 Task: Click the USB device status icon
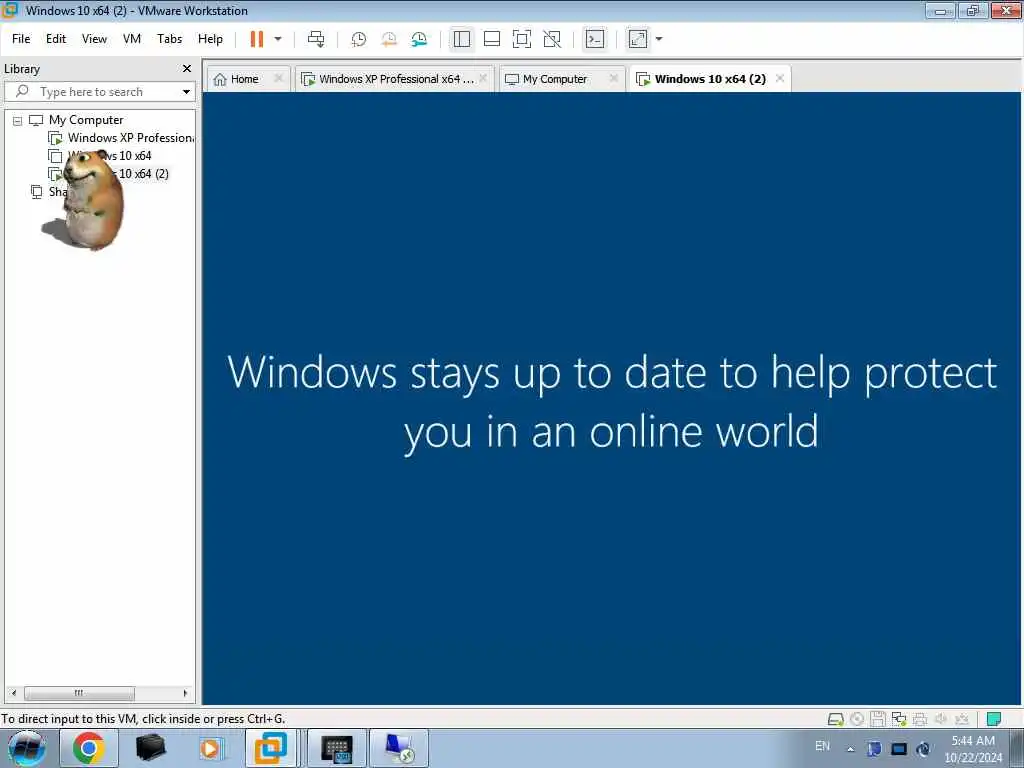(x=961, y=719)
